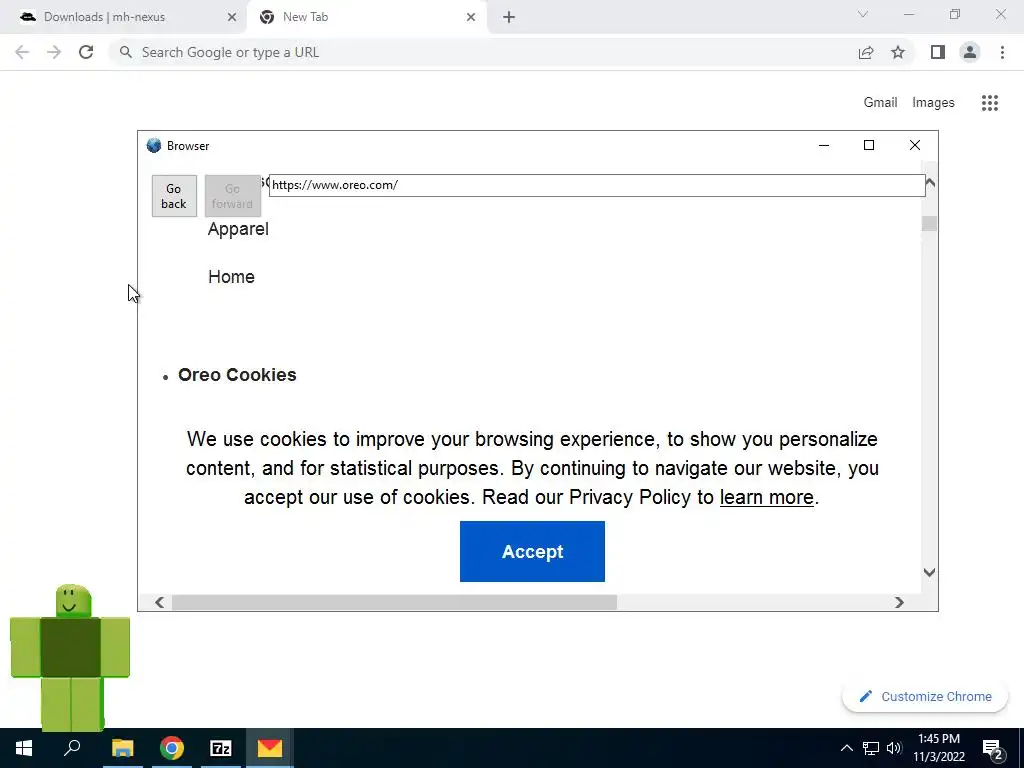The image size is (1024, 768).
Task: Open 7-Zip from taskbar
Action: [221, 748]
